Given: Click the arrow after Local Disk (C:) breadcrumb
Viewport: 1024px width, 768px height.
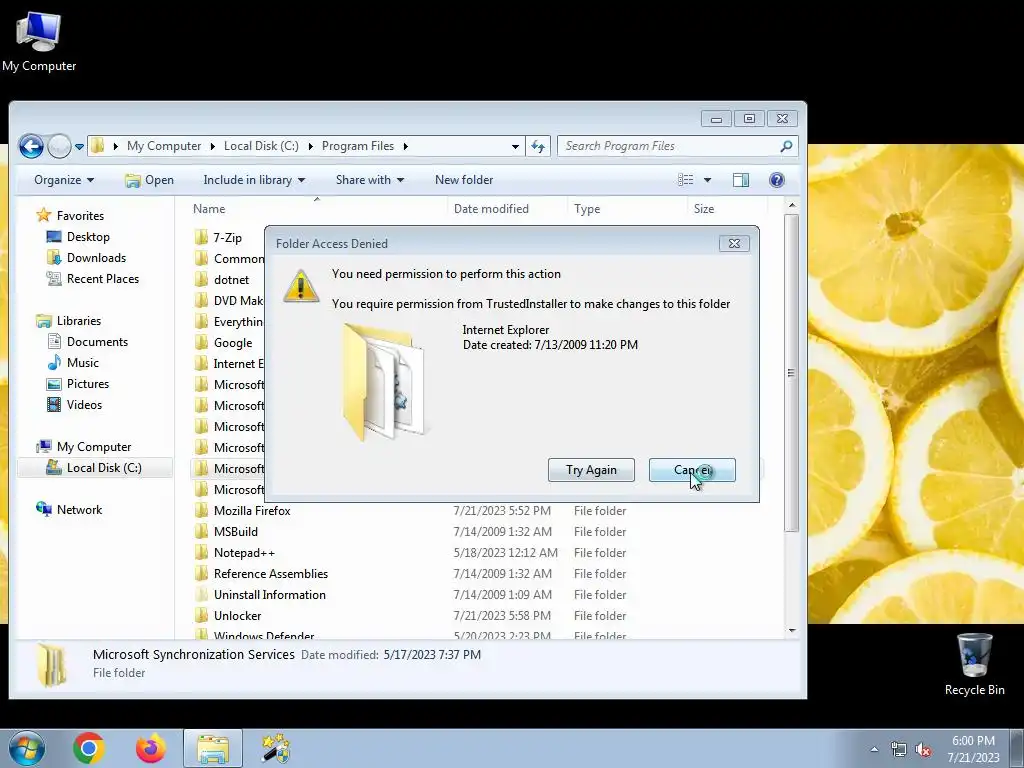Looking at the screenshot, I should (x=310, y=146).
